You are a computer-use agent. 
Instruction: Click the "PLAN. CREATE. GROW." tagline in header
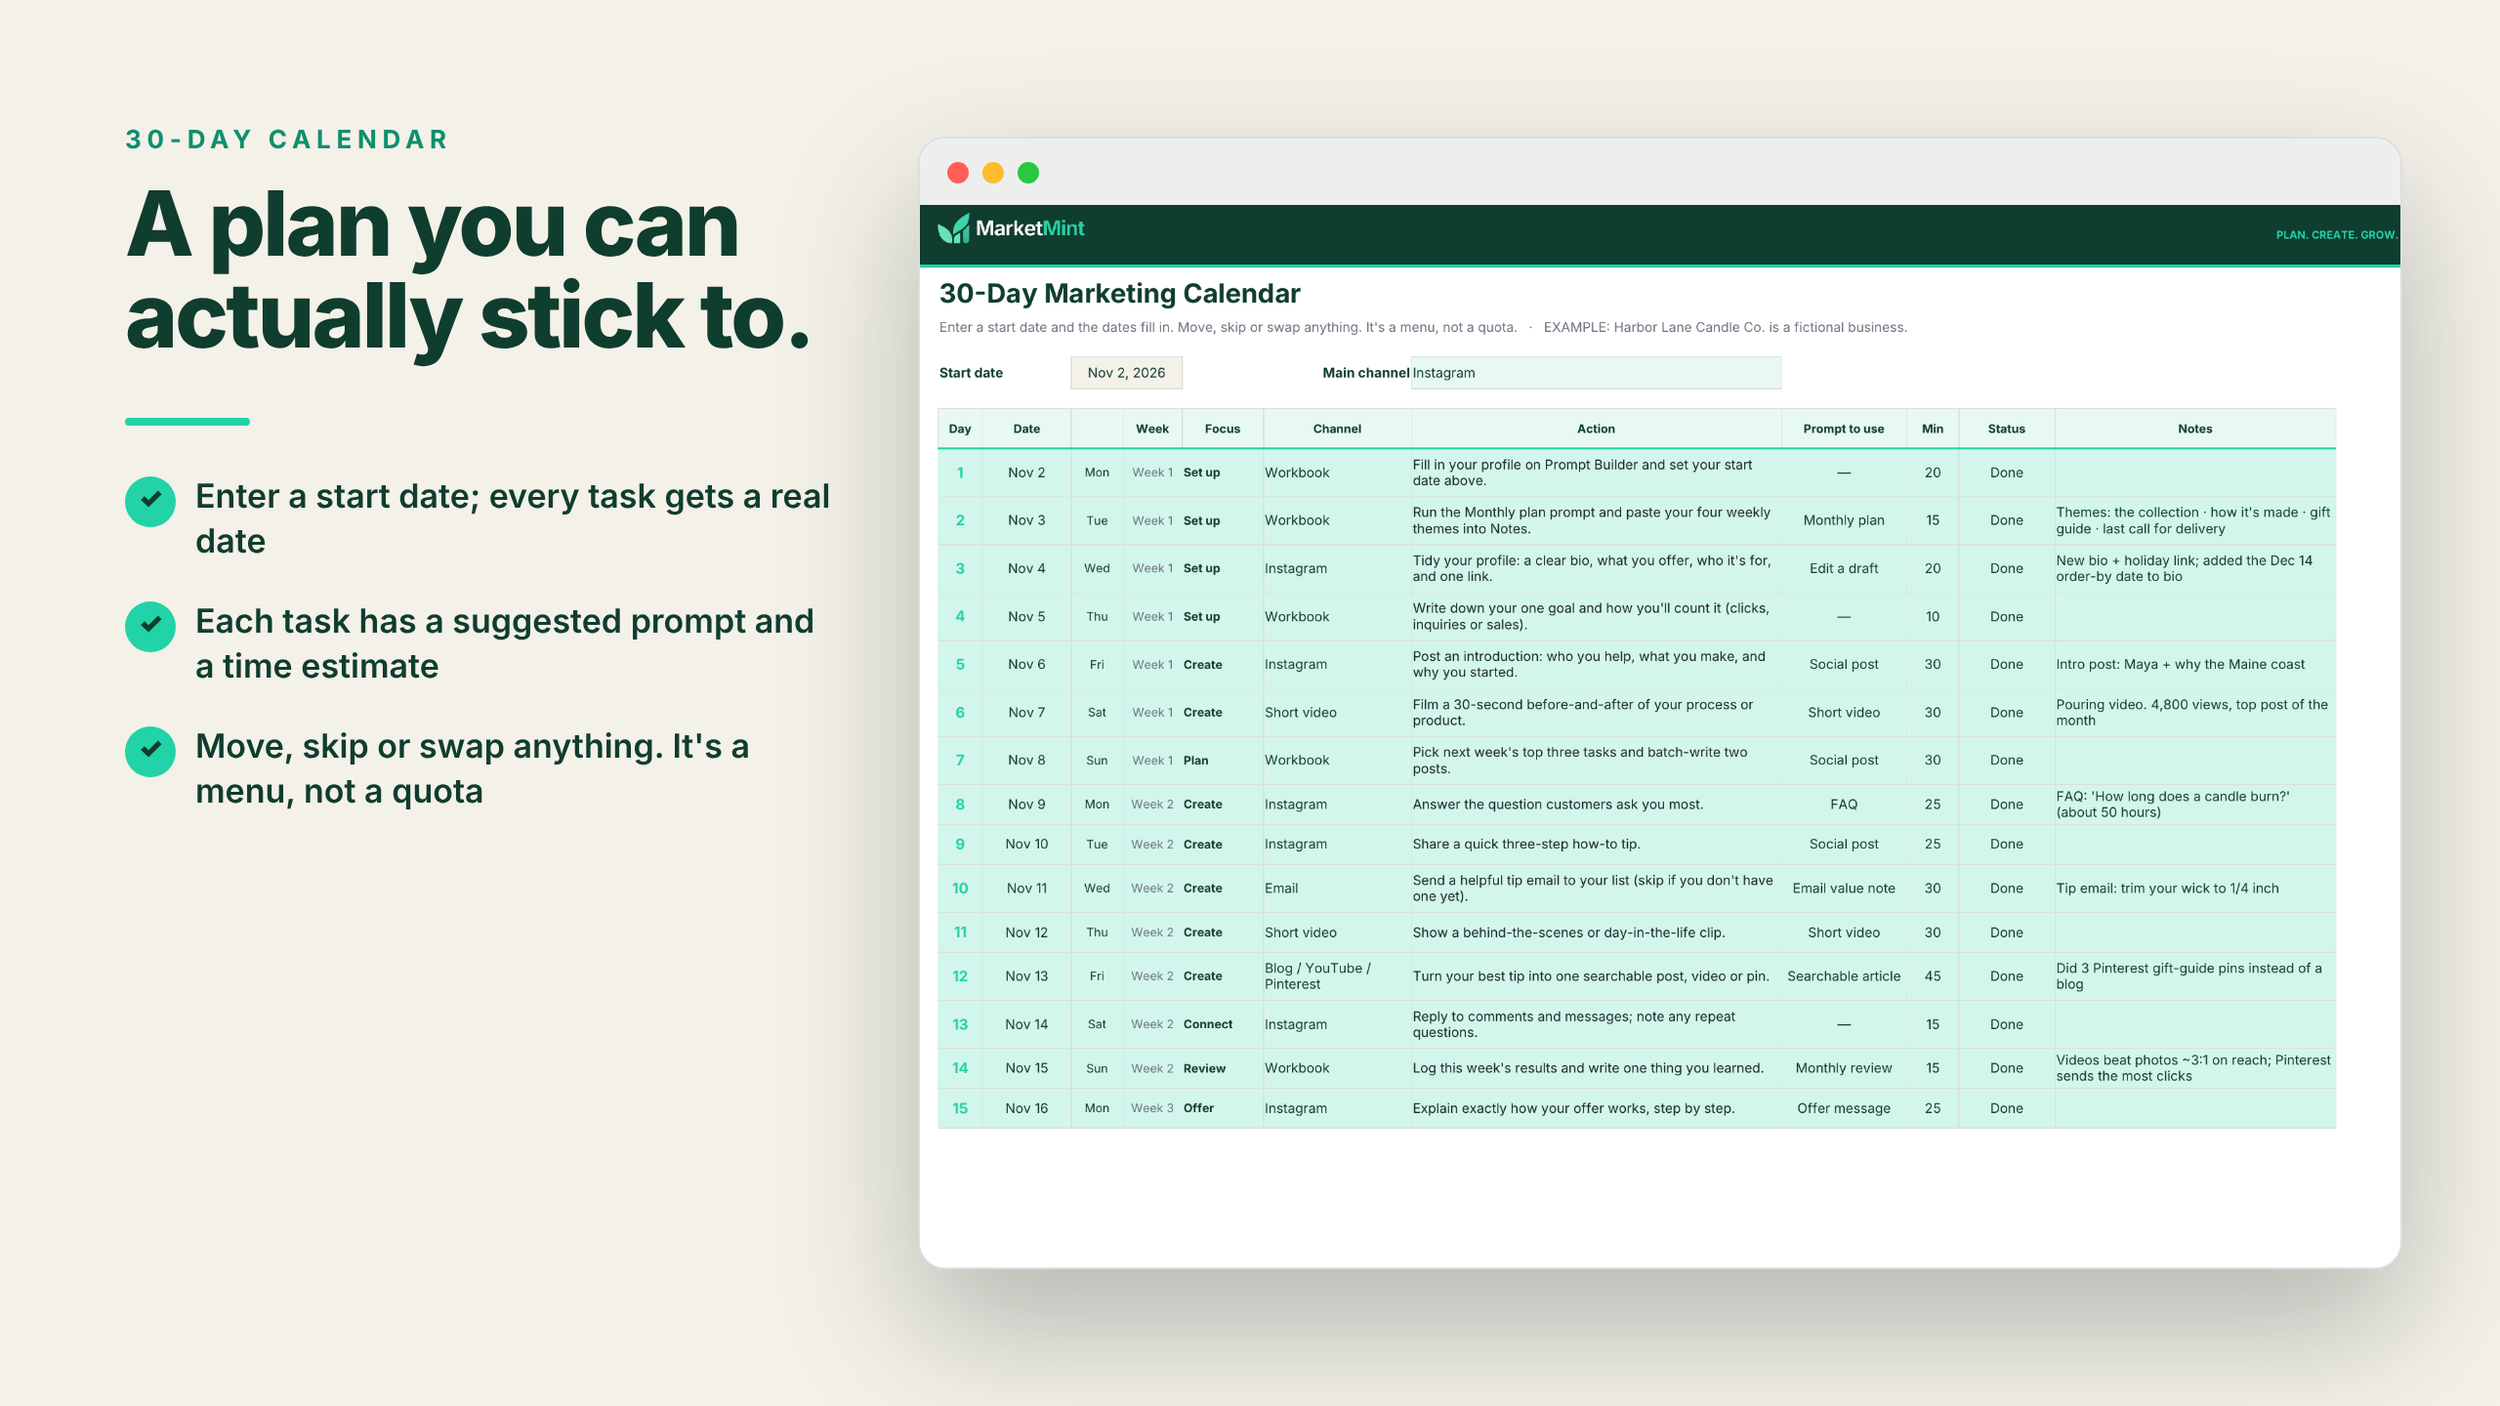[x=2336, y=235]
